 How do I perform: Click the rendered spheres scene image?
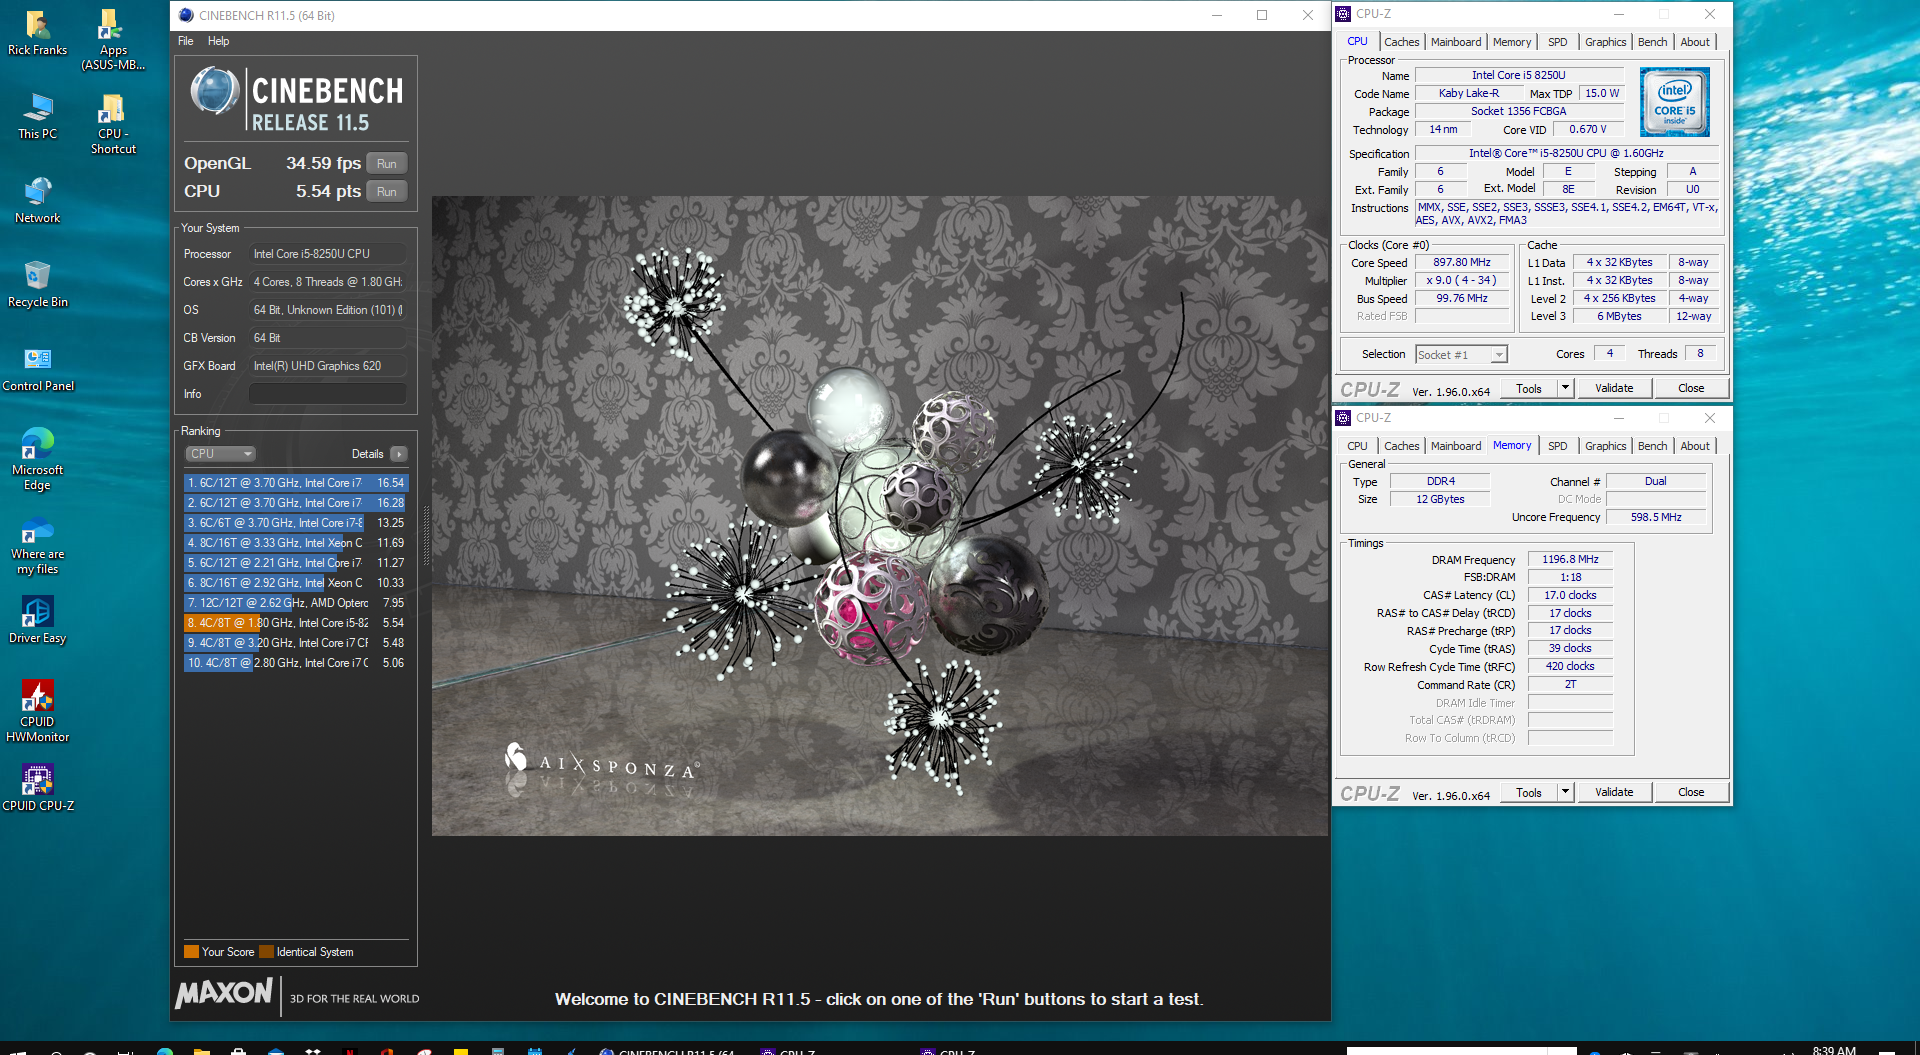880,516
